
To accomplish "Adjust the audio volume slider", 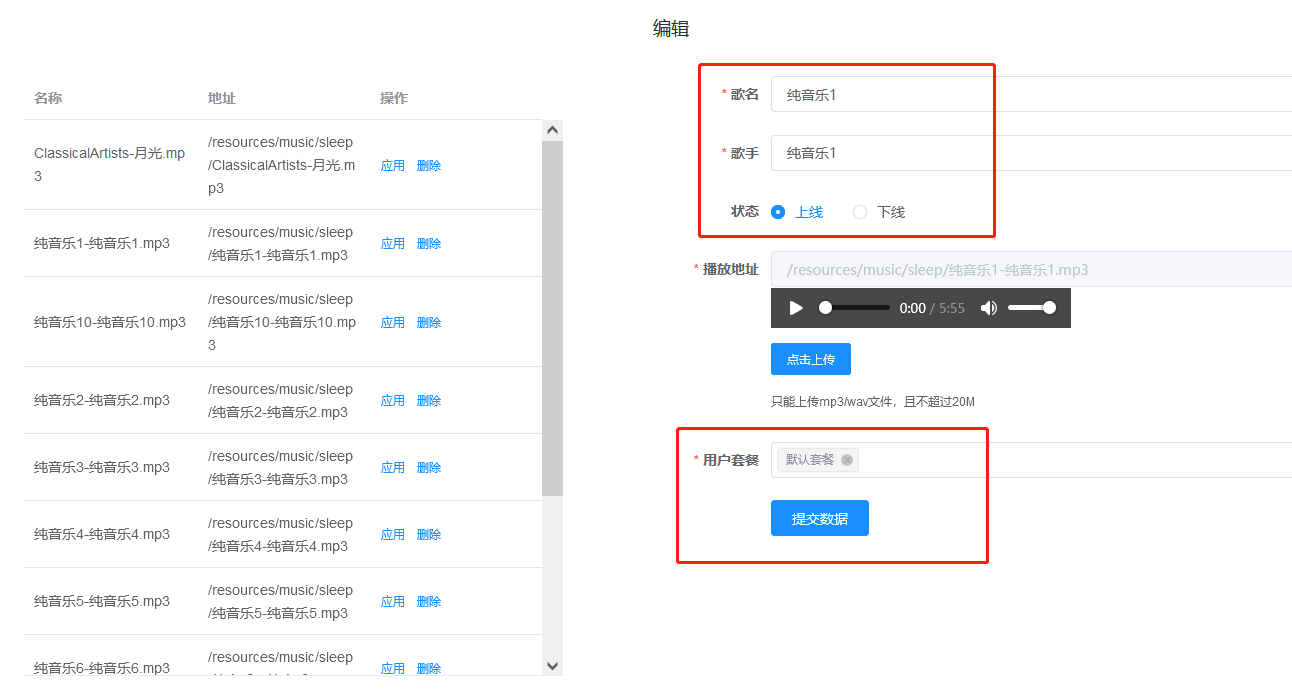I will point(1032,308).
